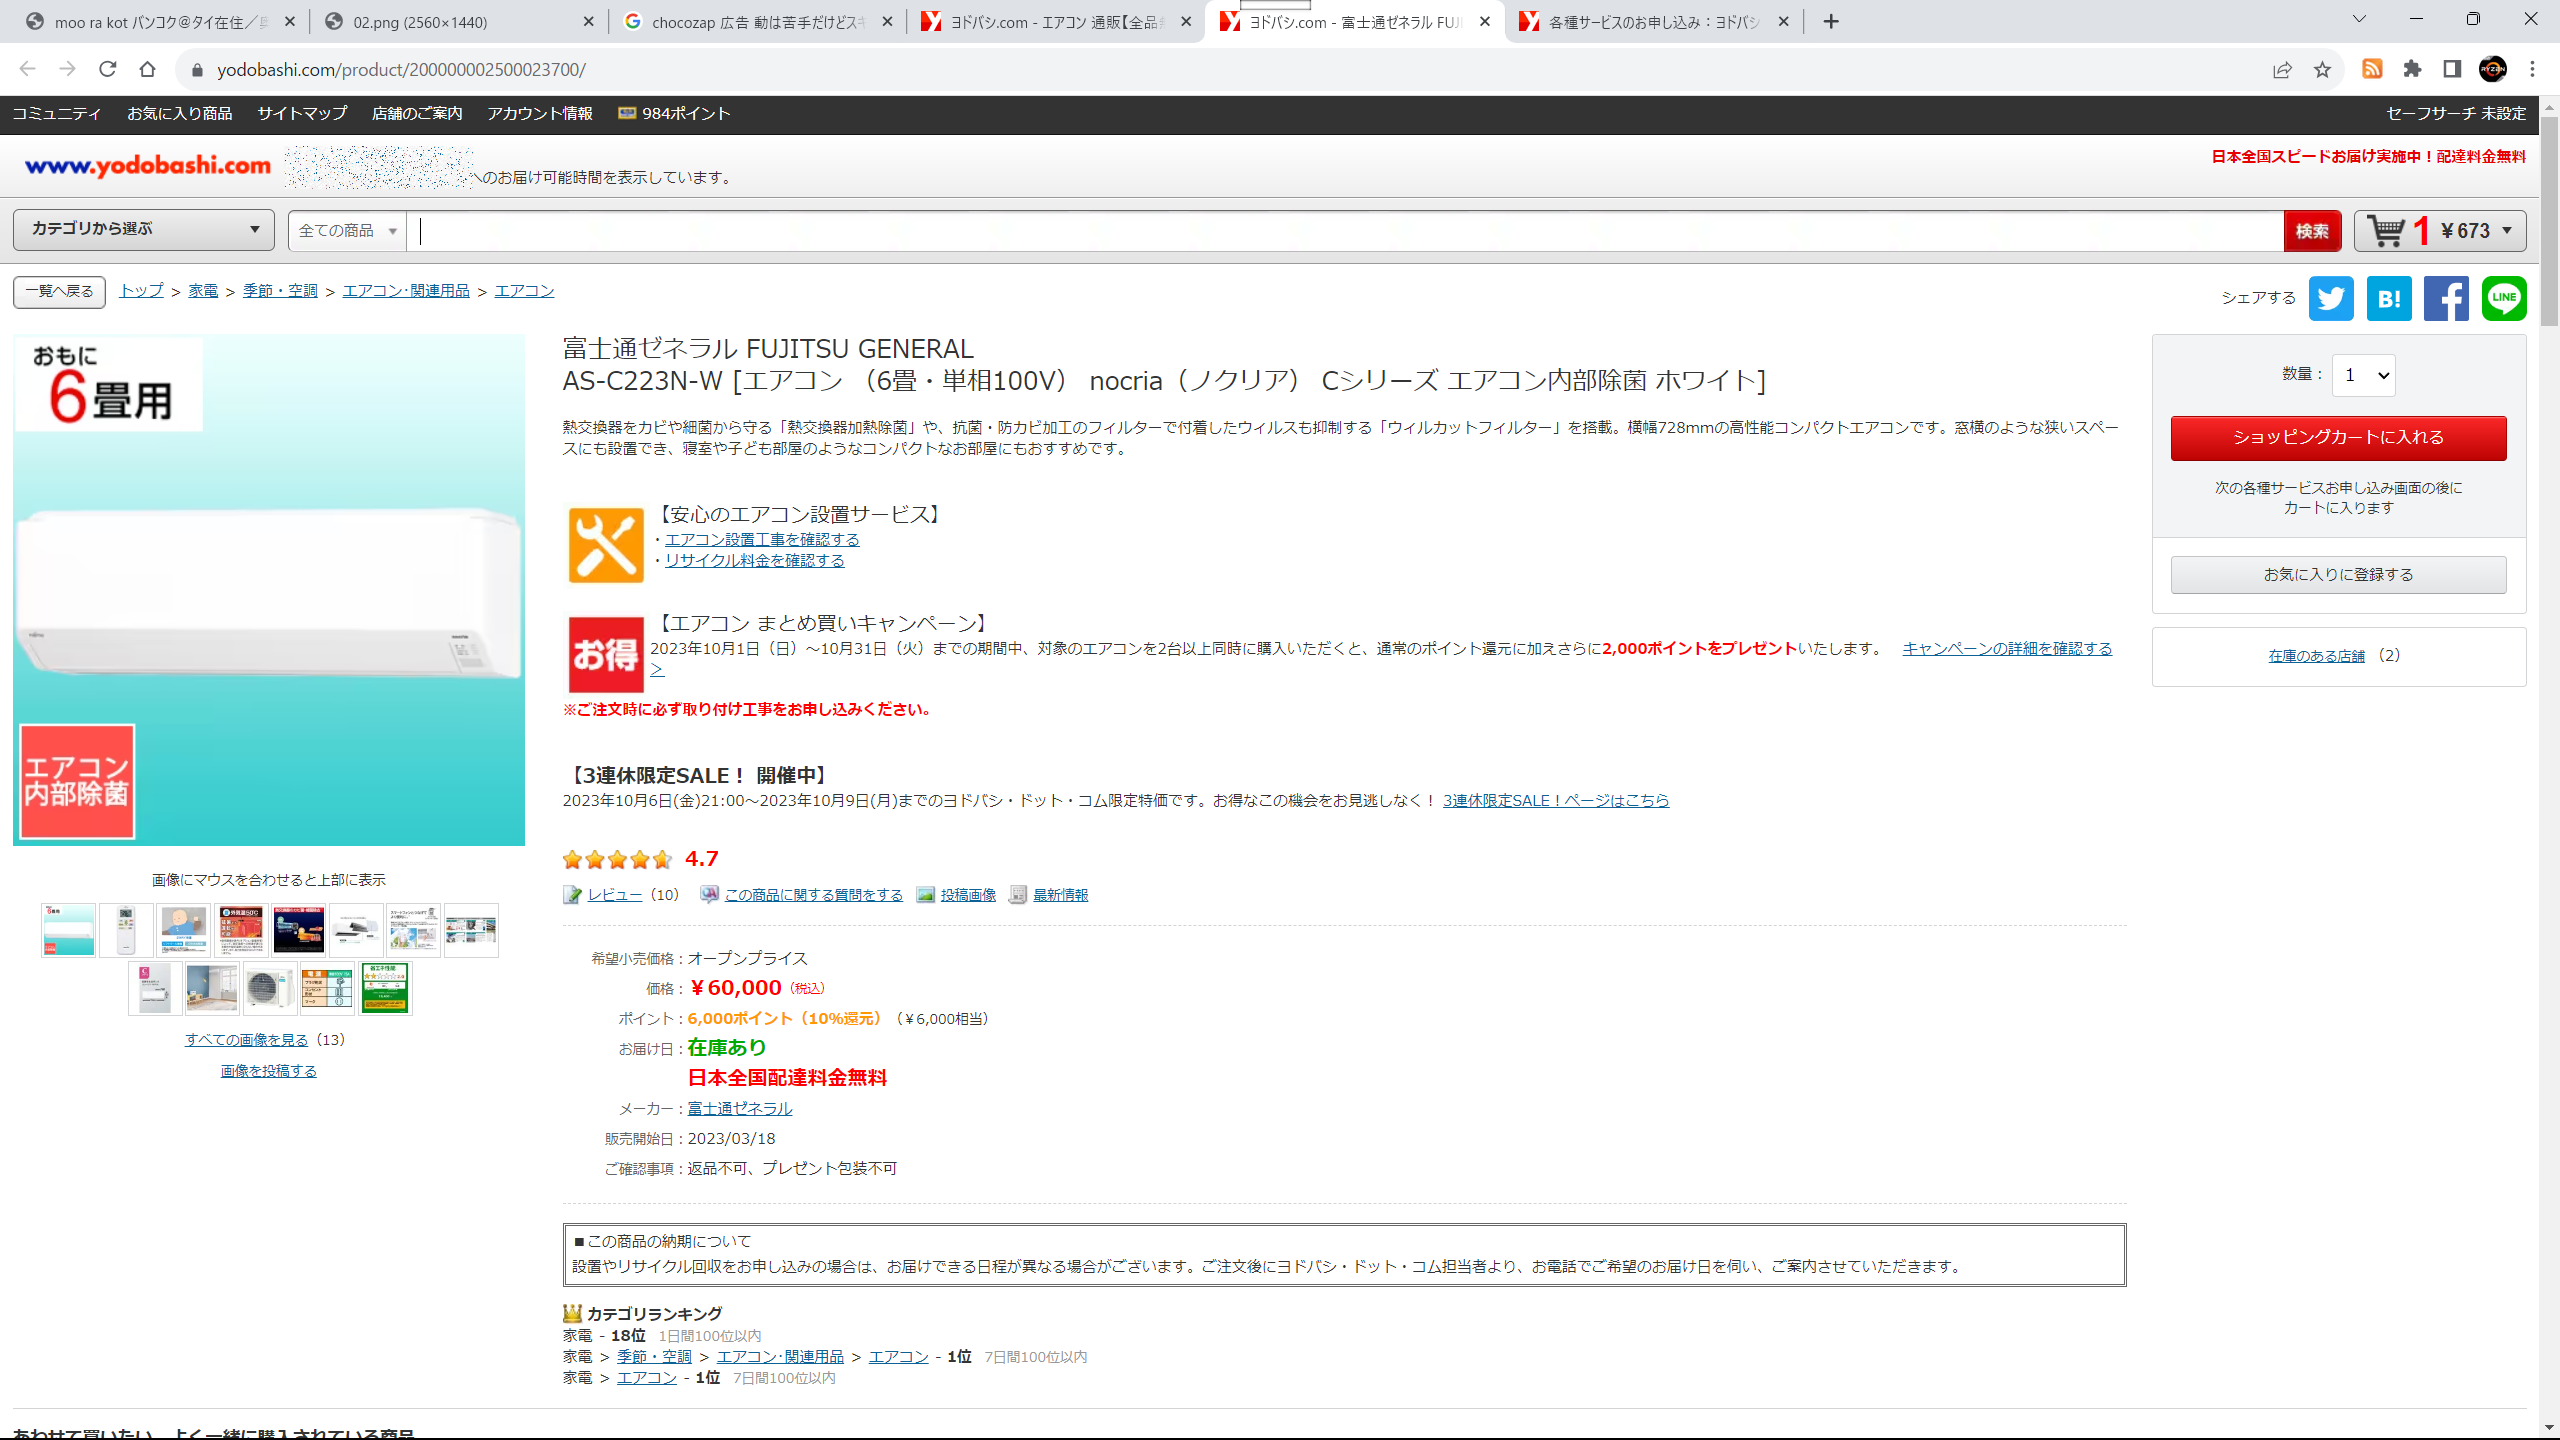Screen dimensions: 2560x1440
Task: Toggle the browser side panel
Action: tap(2452, 69)
